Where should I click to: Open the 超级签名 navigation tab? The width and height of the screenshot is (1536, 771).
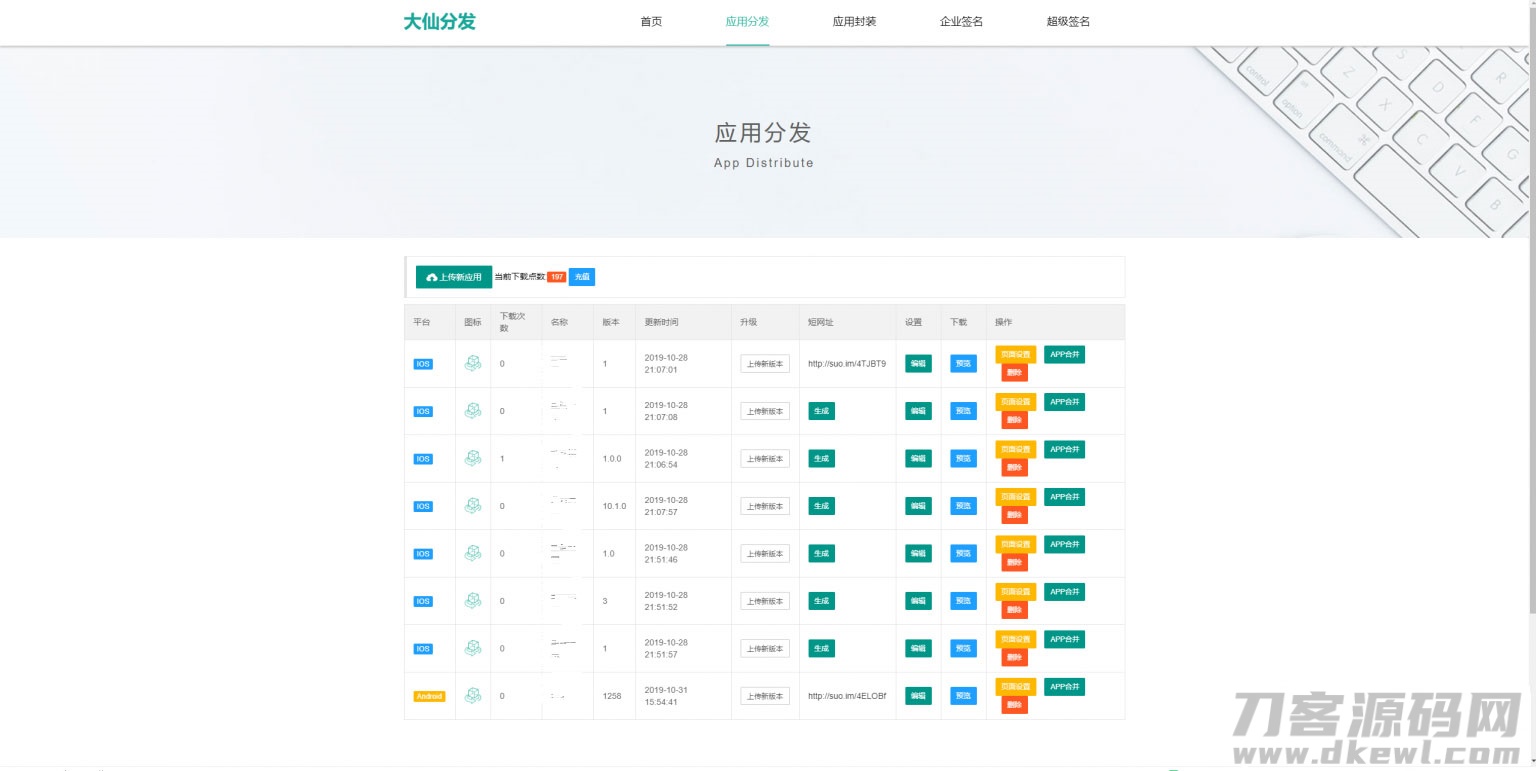pos(1068,22)
